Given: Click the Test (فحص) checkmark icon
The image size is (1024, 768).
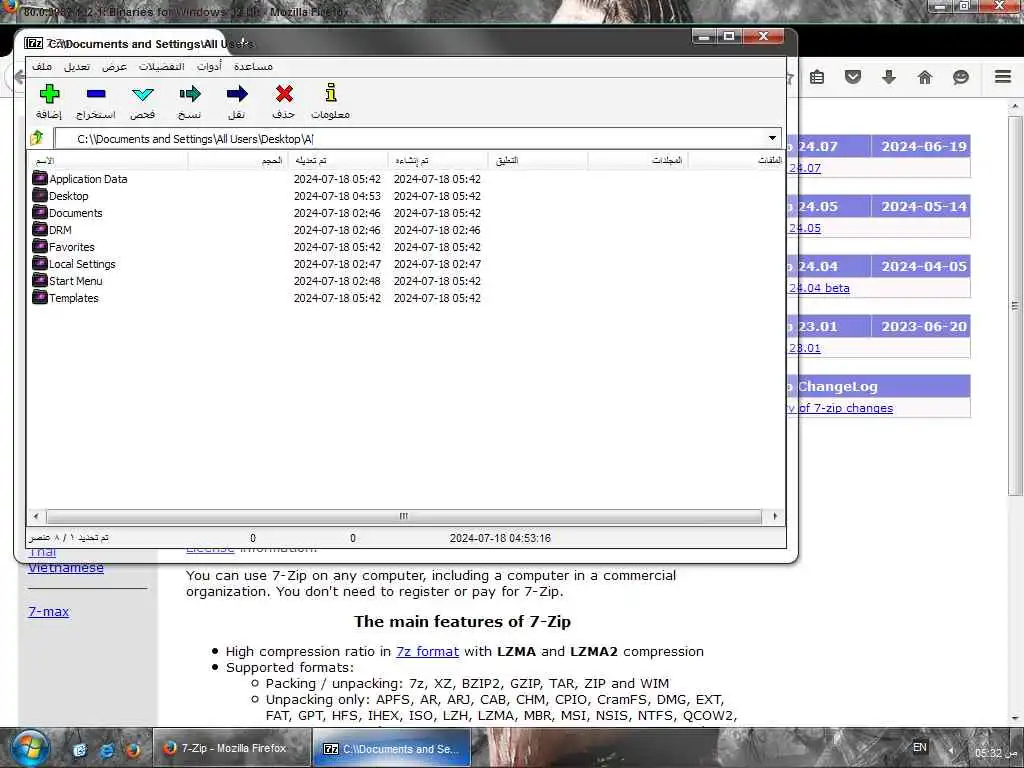Looking at the screenshot, I should 142,95.
